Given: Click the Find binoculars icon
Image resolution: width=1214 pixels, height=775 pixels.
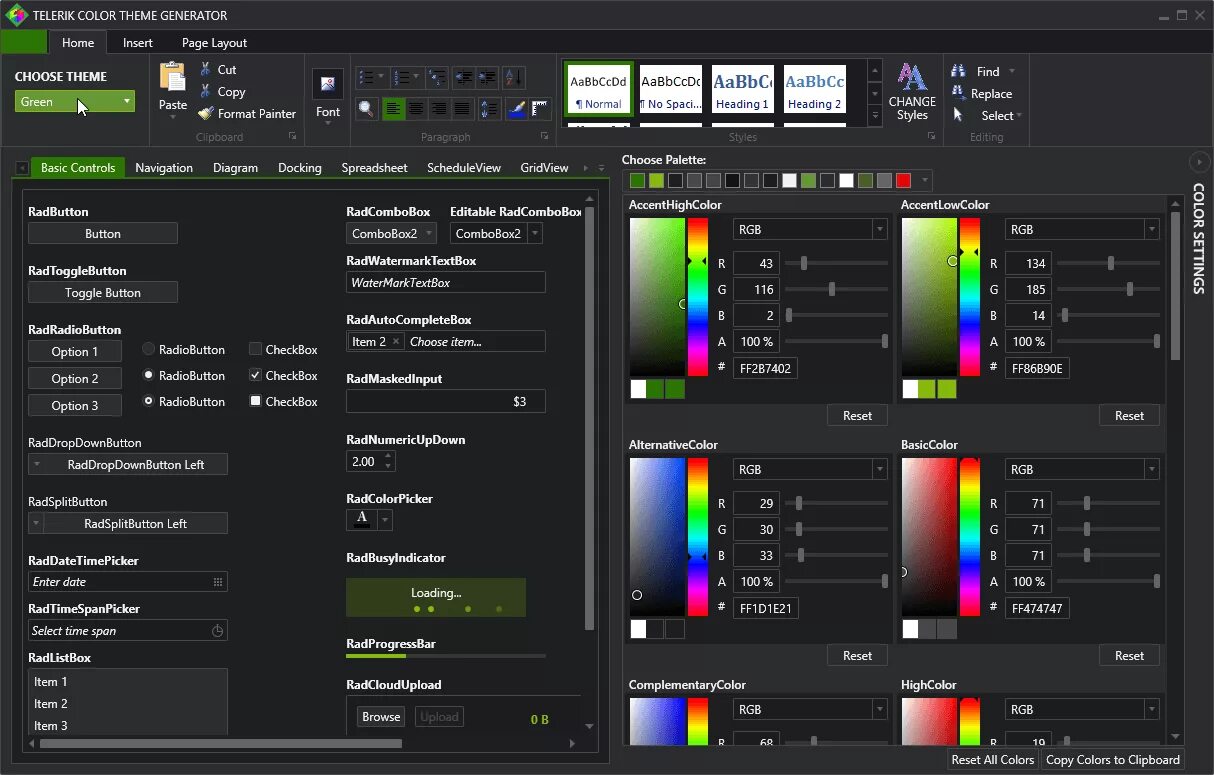Looking at the screenshot, I should 958,71.
